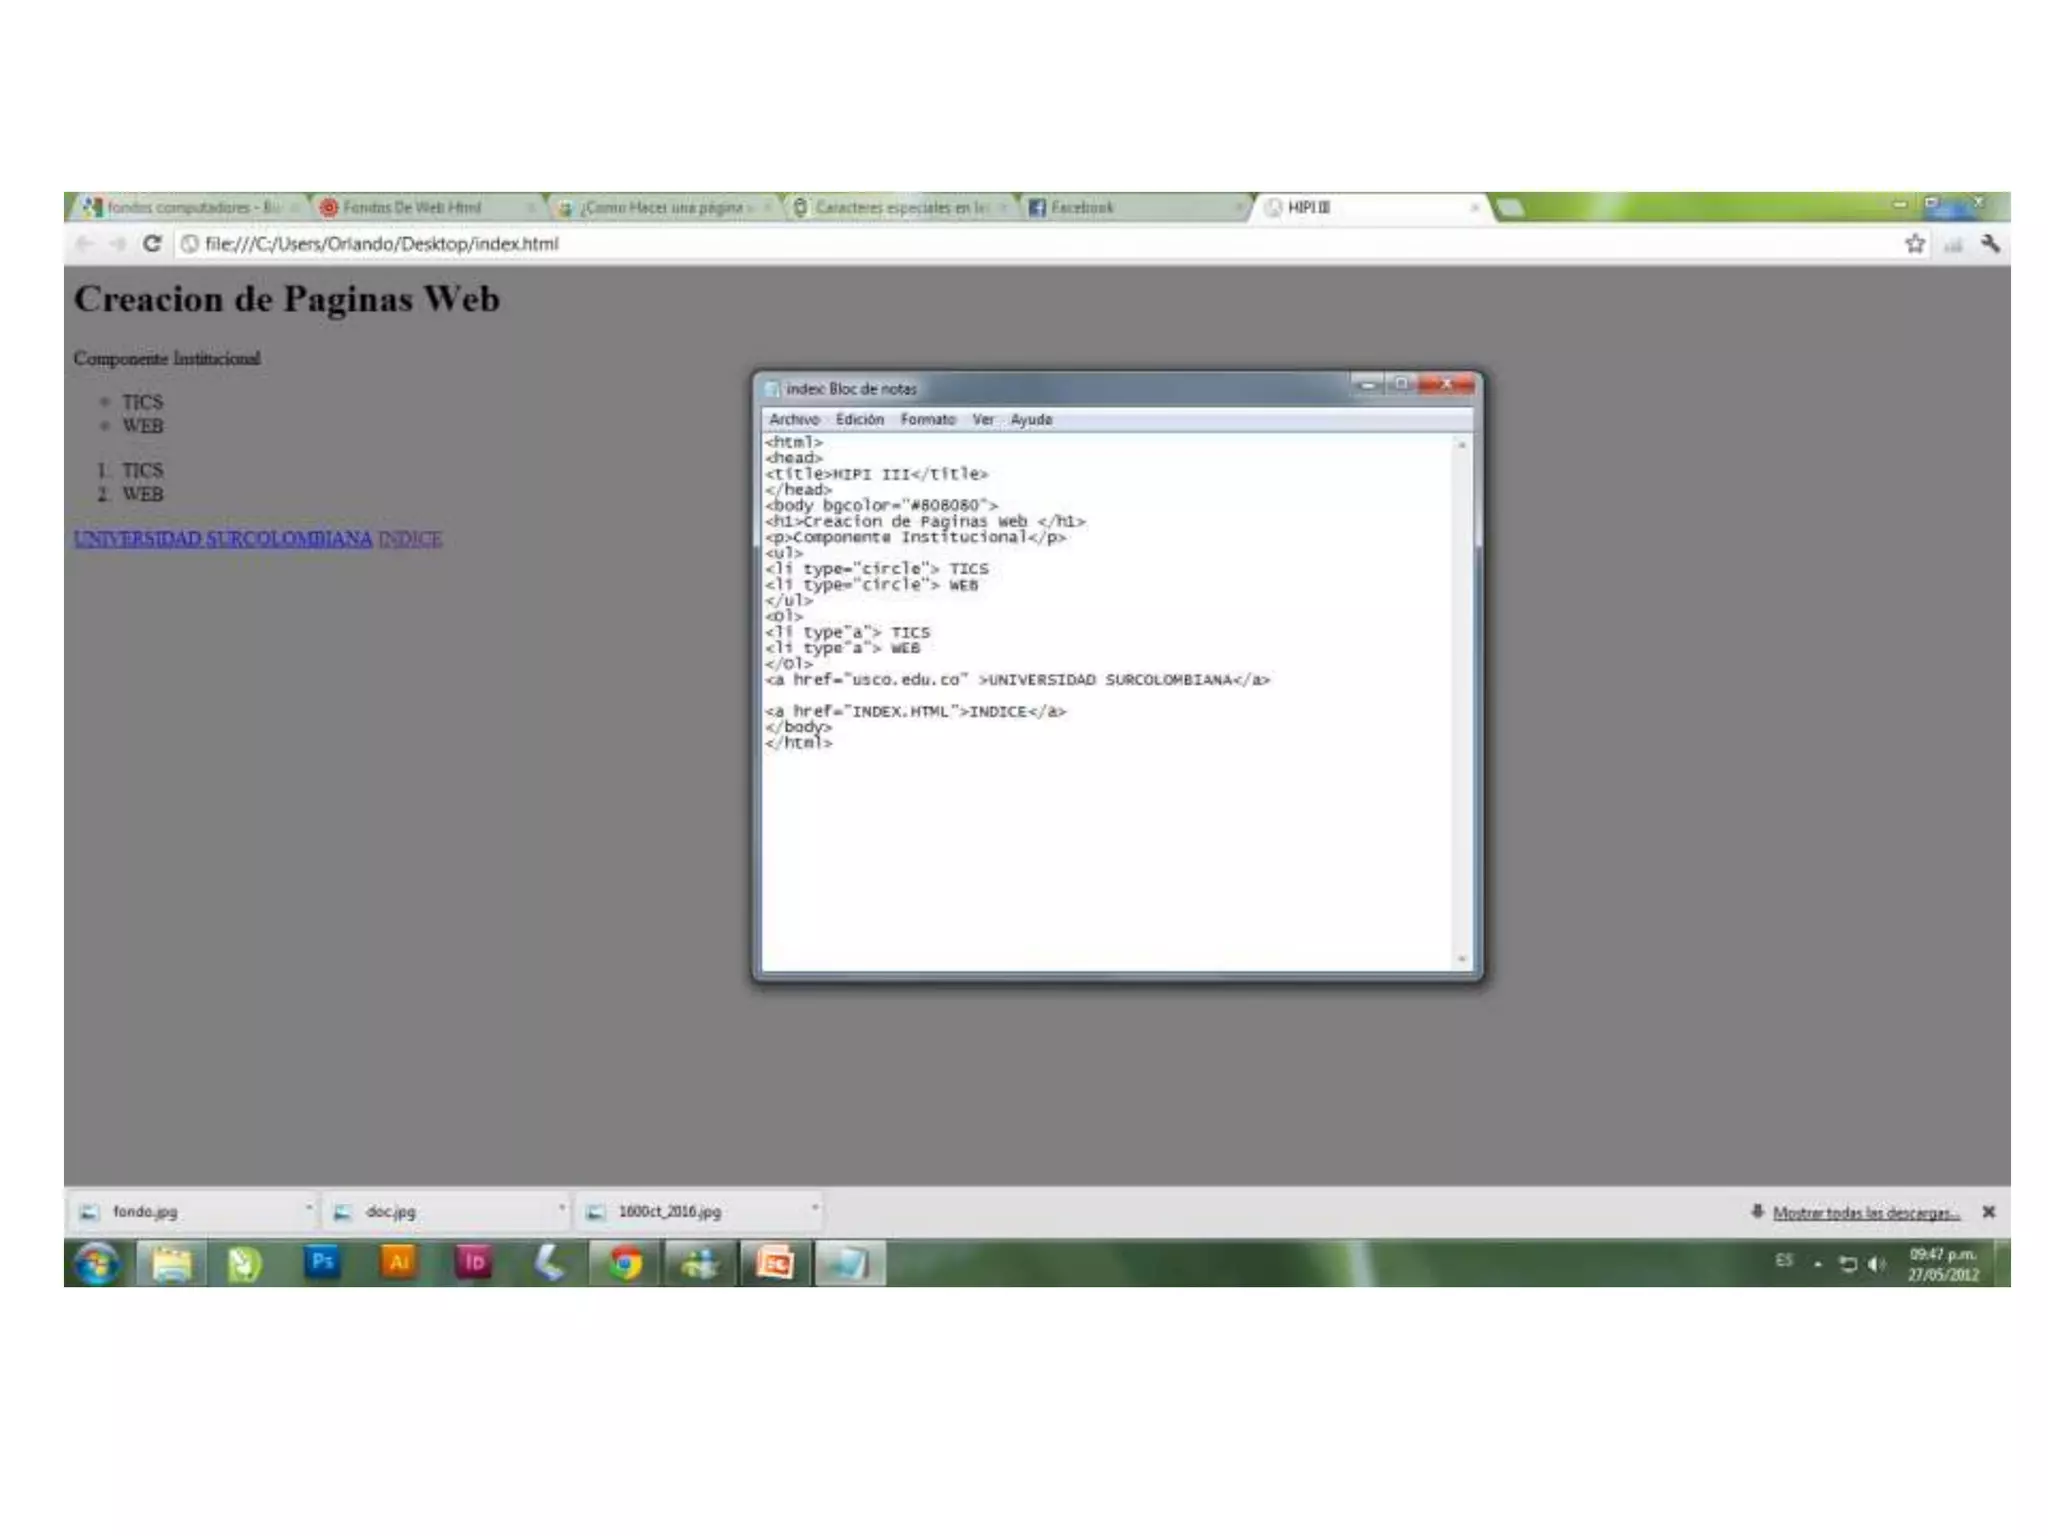Click the volume icon in system tray

pos(1876,1265)
